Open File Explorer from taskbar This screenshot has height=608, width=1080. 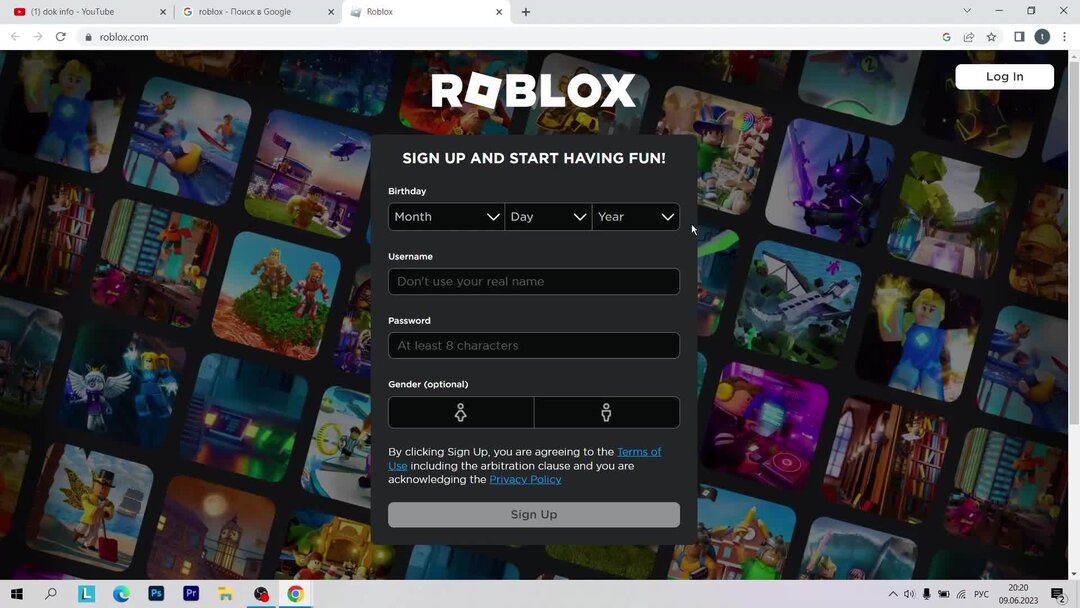(x=226, y=594)
